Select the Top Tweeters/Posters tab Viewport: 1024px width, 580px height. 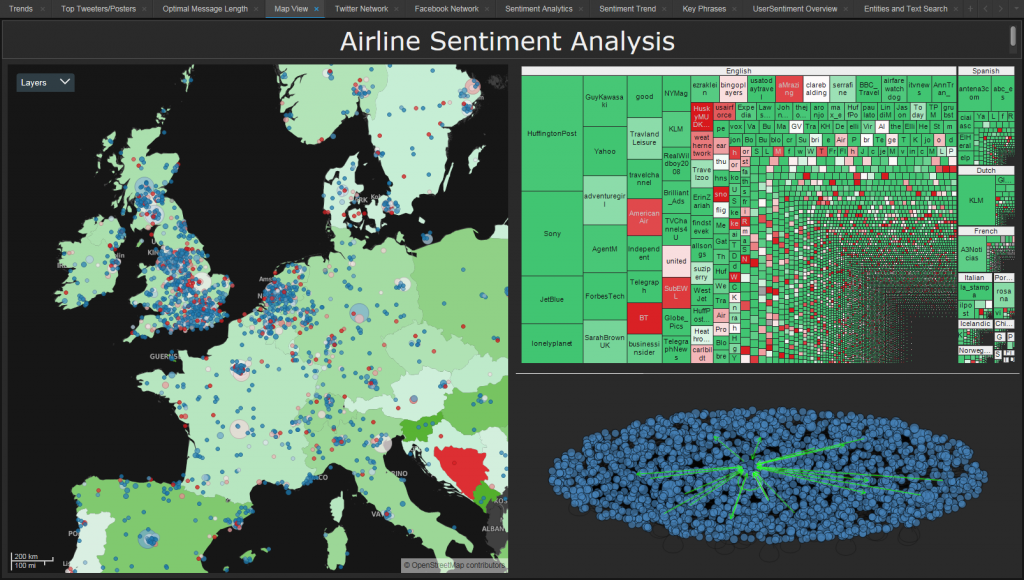98,9
